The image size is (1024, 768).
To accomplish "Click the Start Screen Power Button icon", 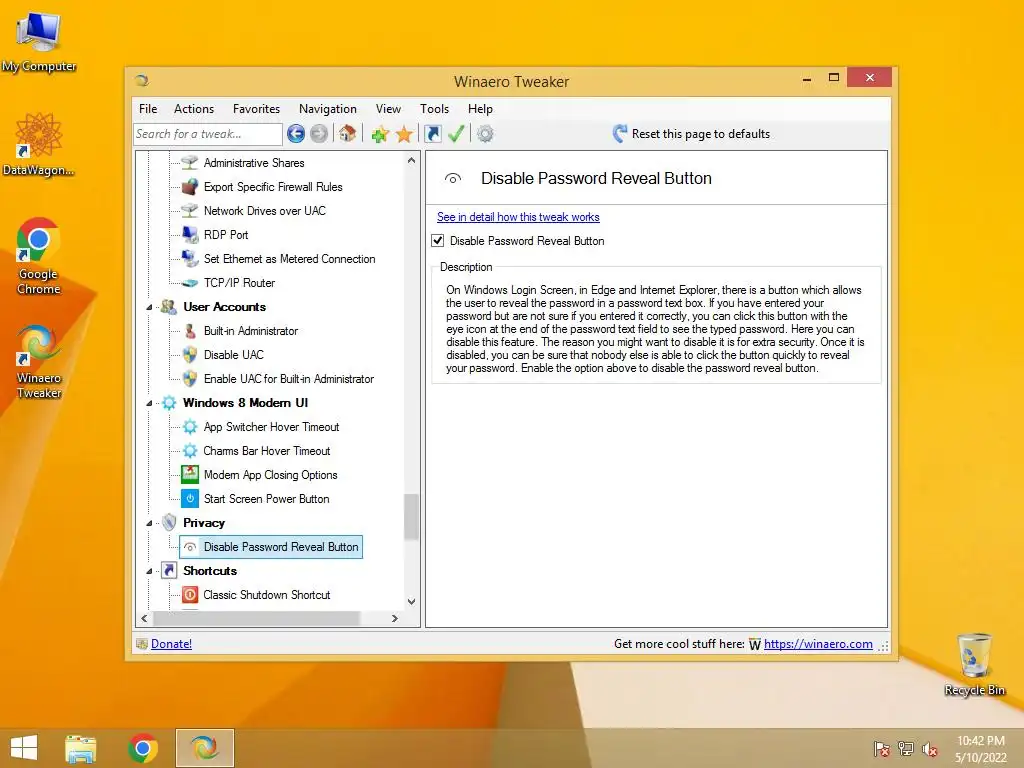I will click(190, 498).
